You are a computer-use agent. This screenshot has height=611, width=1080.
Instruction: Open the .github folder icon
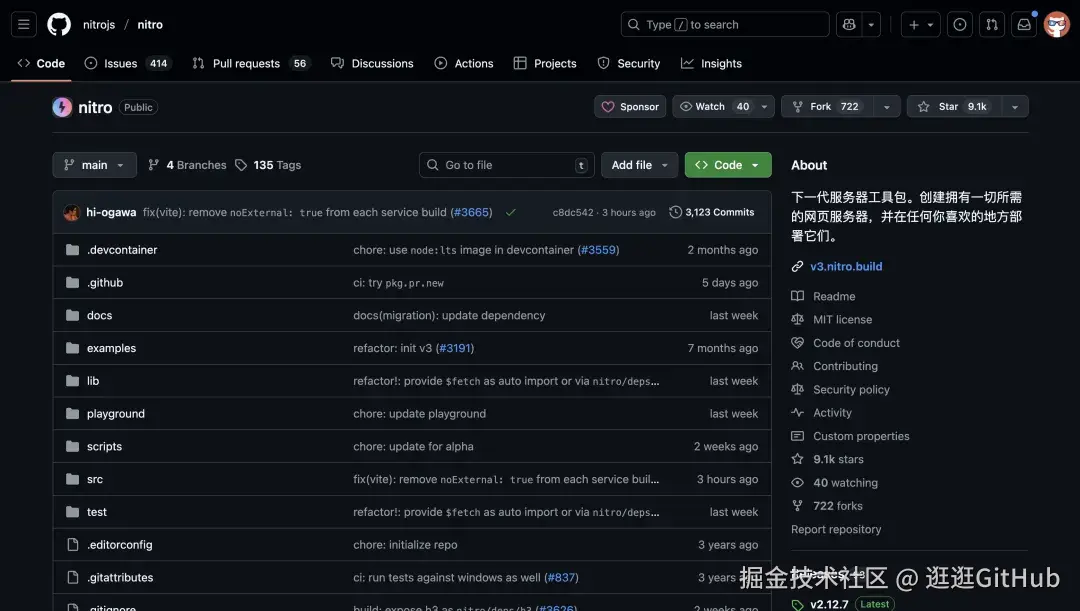[x=72, y=282]
